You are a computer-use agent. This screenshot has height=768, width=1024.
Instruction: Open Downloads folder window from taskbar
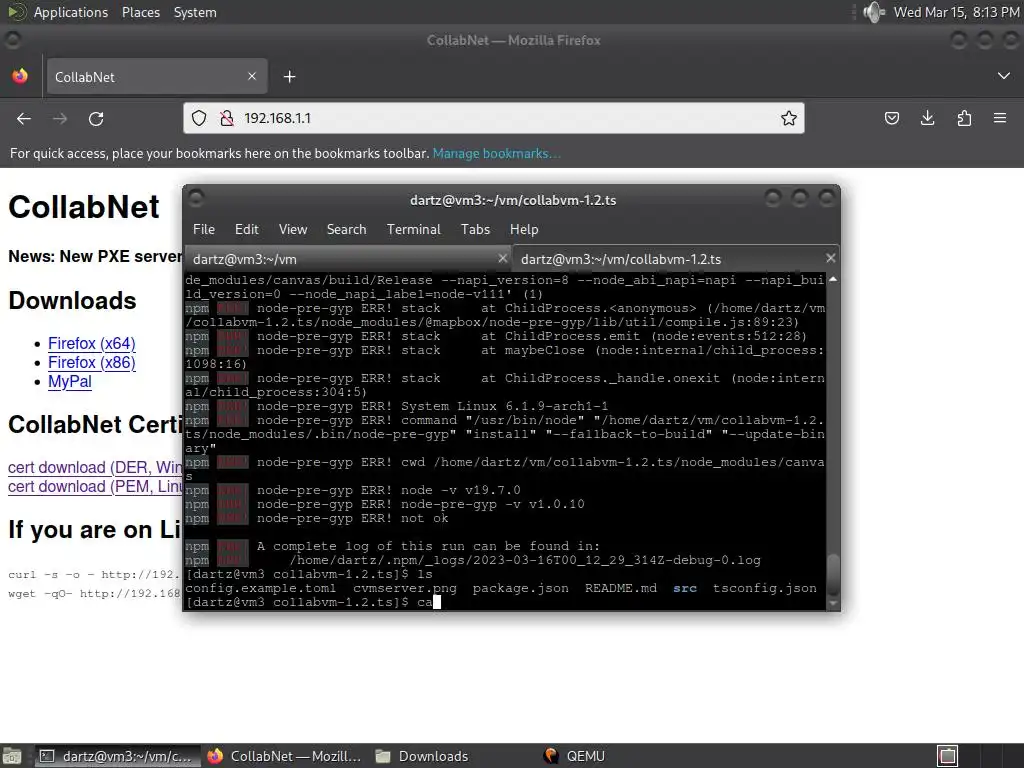(422, 756)
